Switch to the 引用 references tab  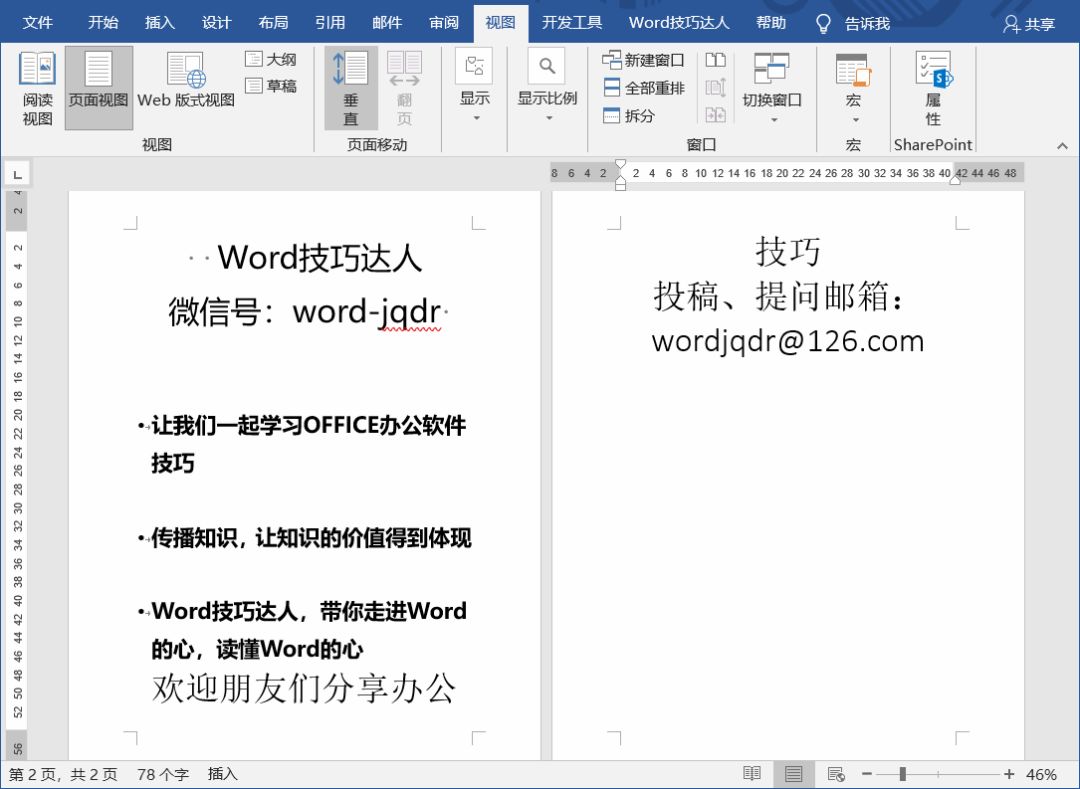pyautogui.click(x=330, y=23)
